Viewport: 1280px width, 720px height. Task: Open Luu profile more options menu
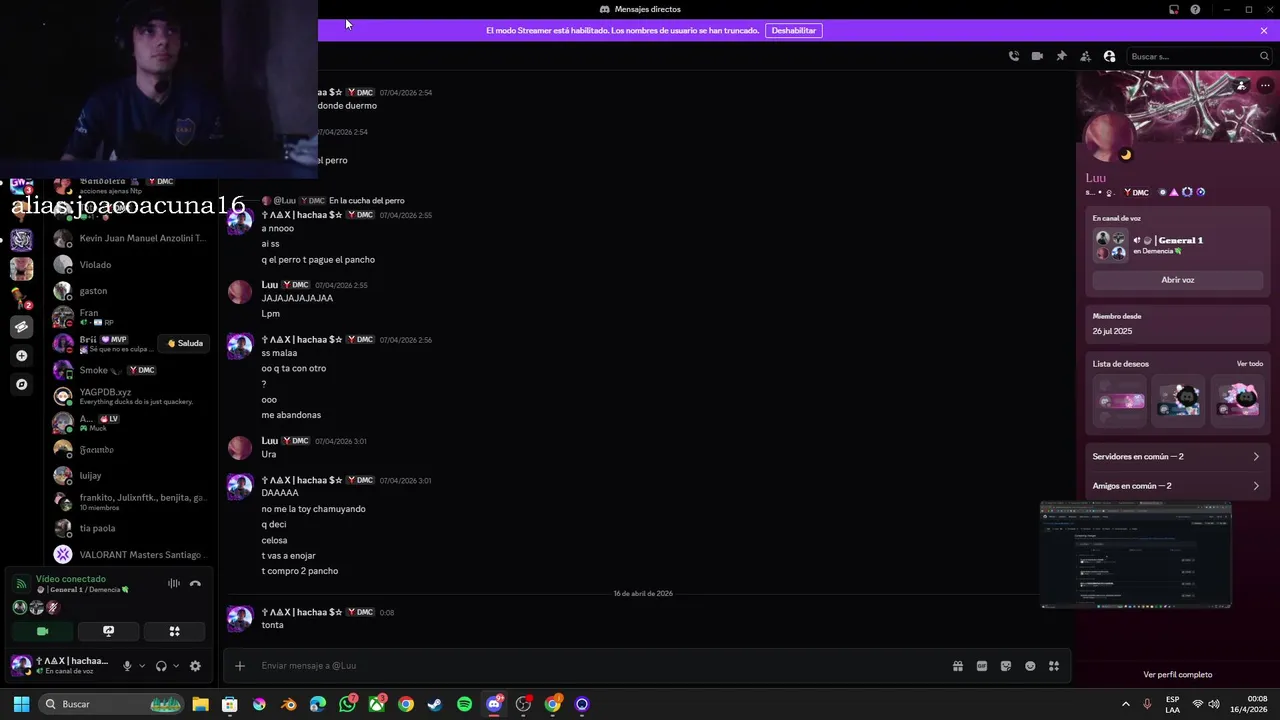tap(1265, 86)
